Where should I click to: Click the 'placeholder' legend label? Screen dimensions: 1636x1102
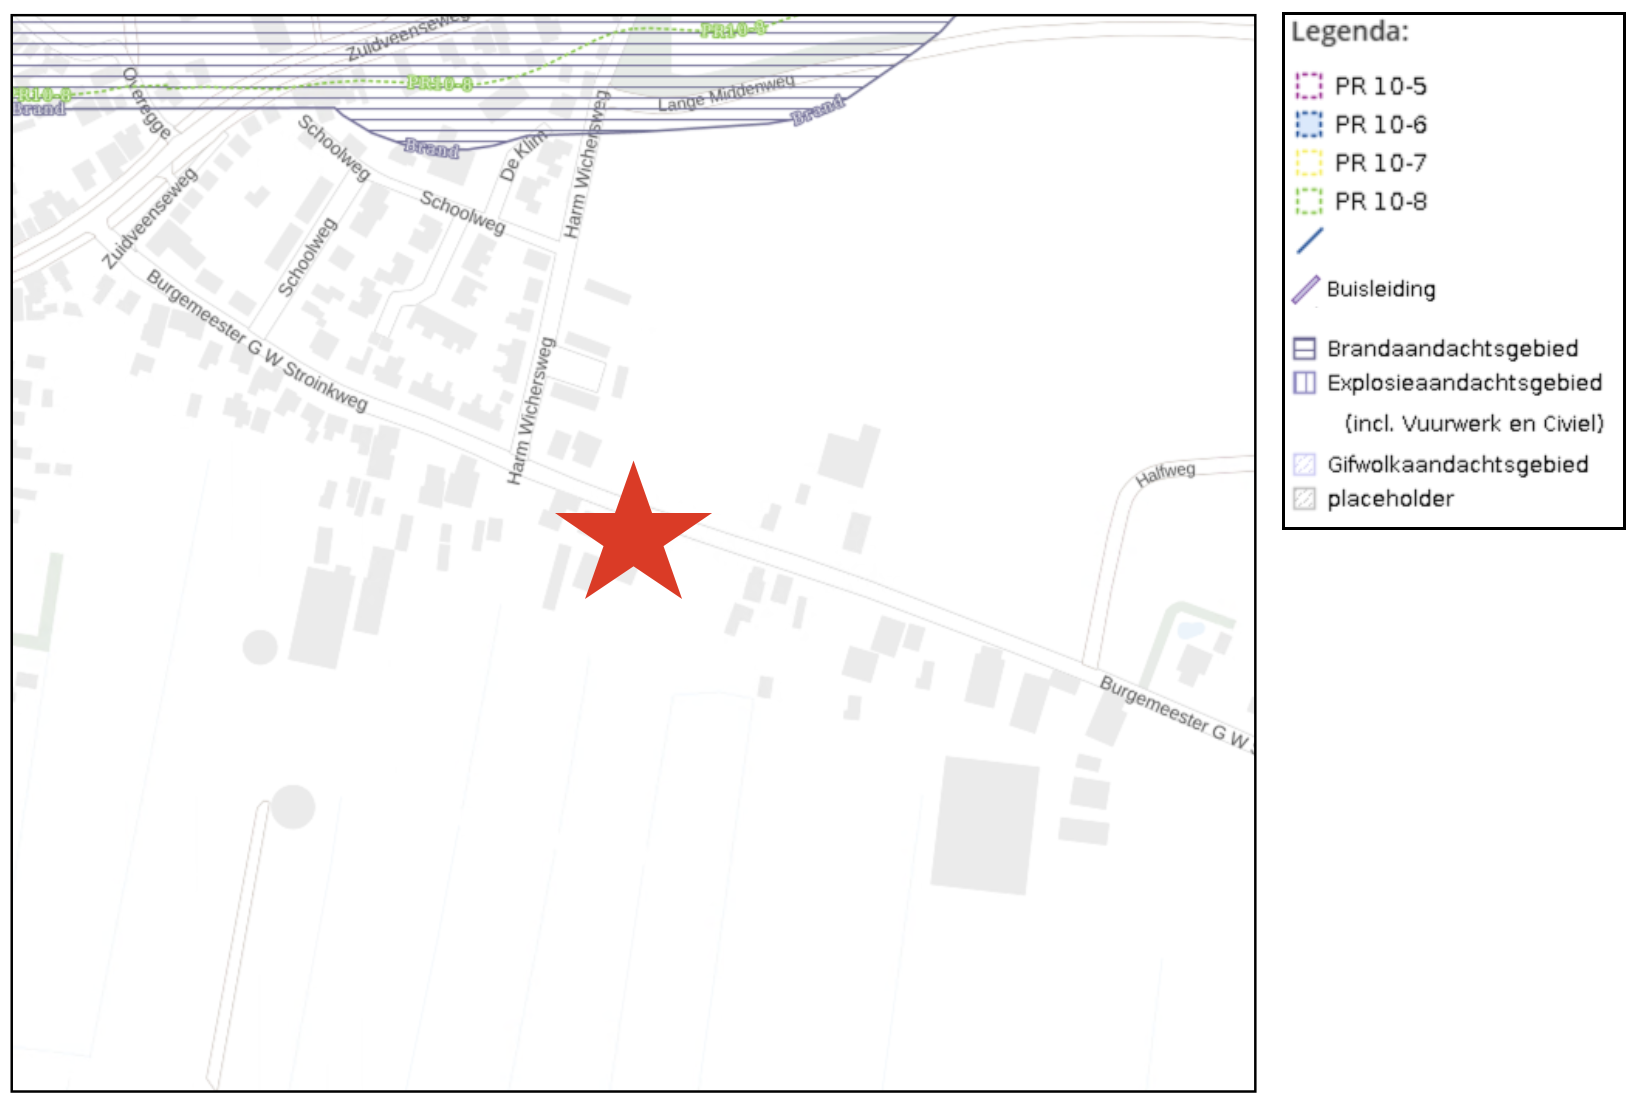click(1391, 499)
